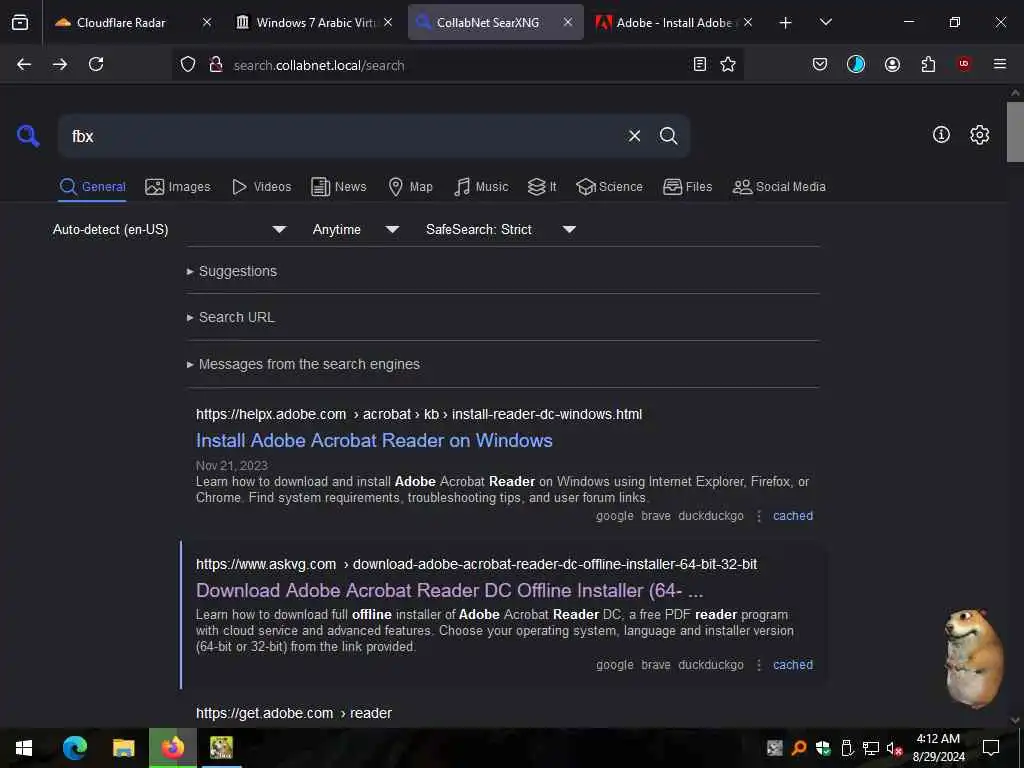Open SearXNG preferences gear

pos(980,135)
